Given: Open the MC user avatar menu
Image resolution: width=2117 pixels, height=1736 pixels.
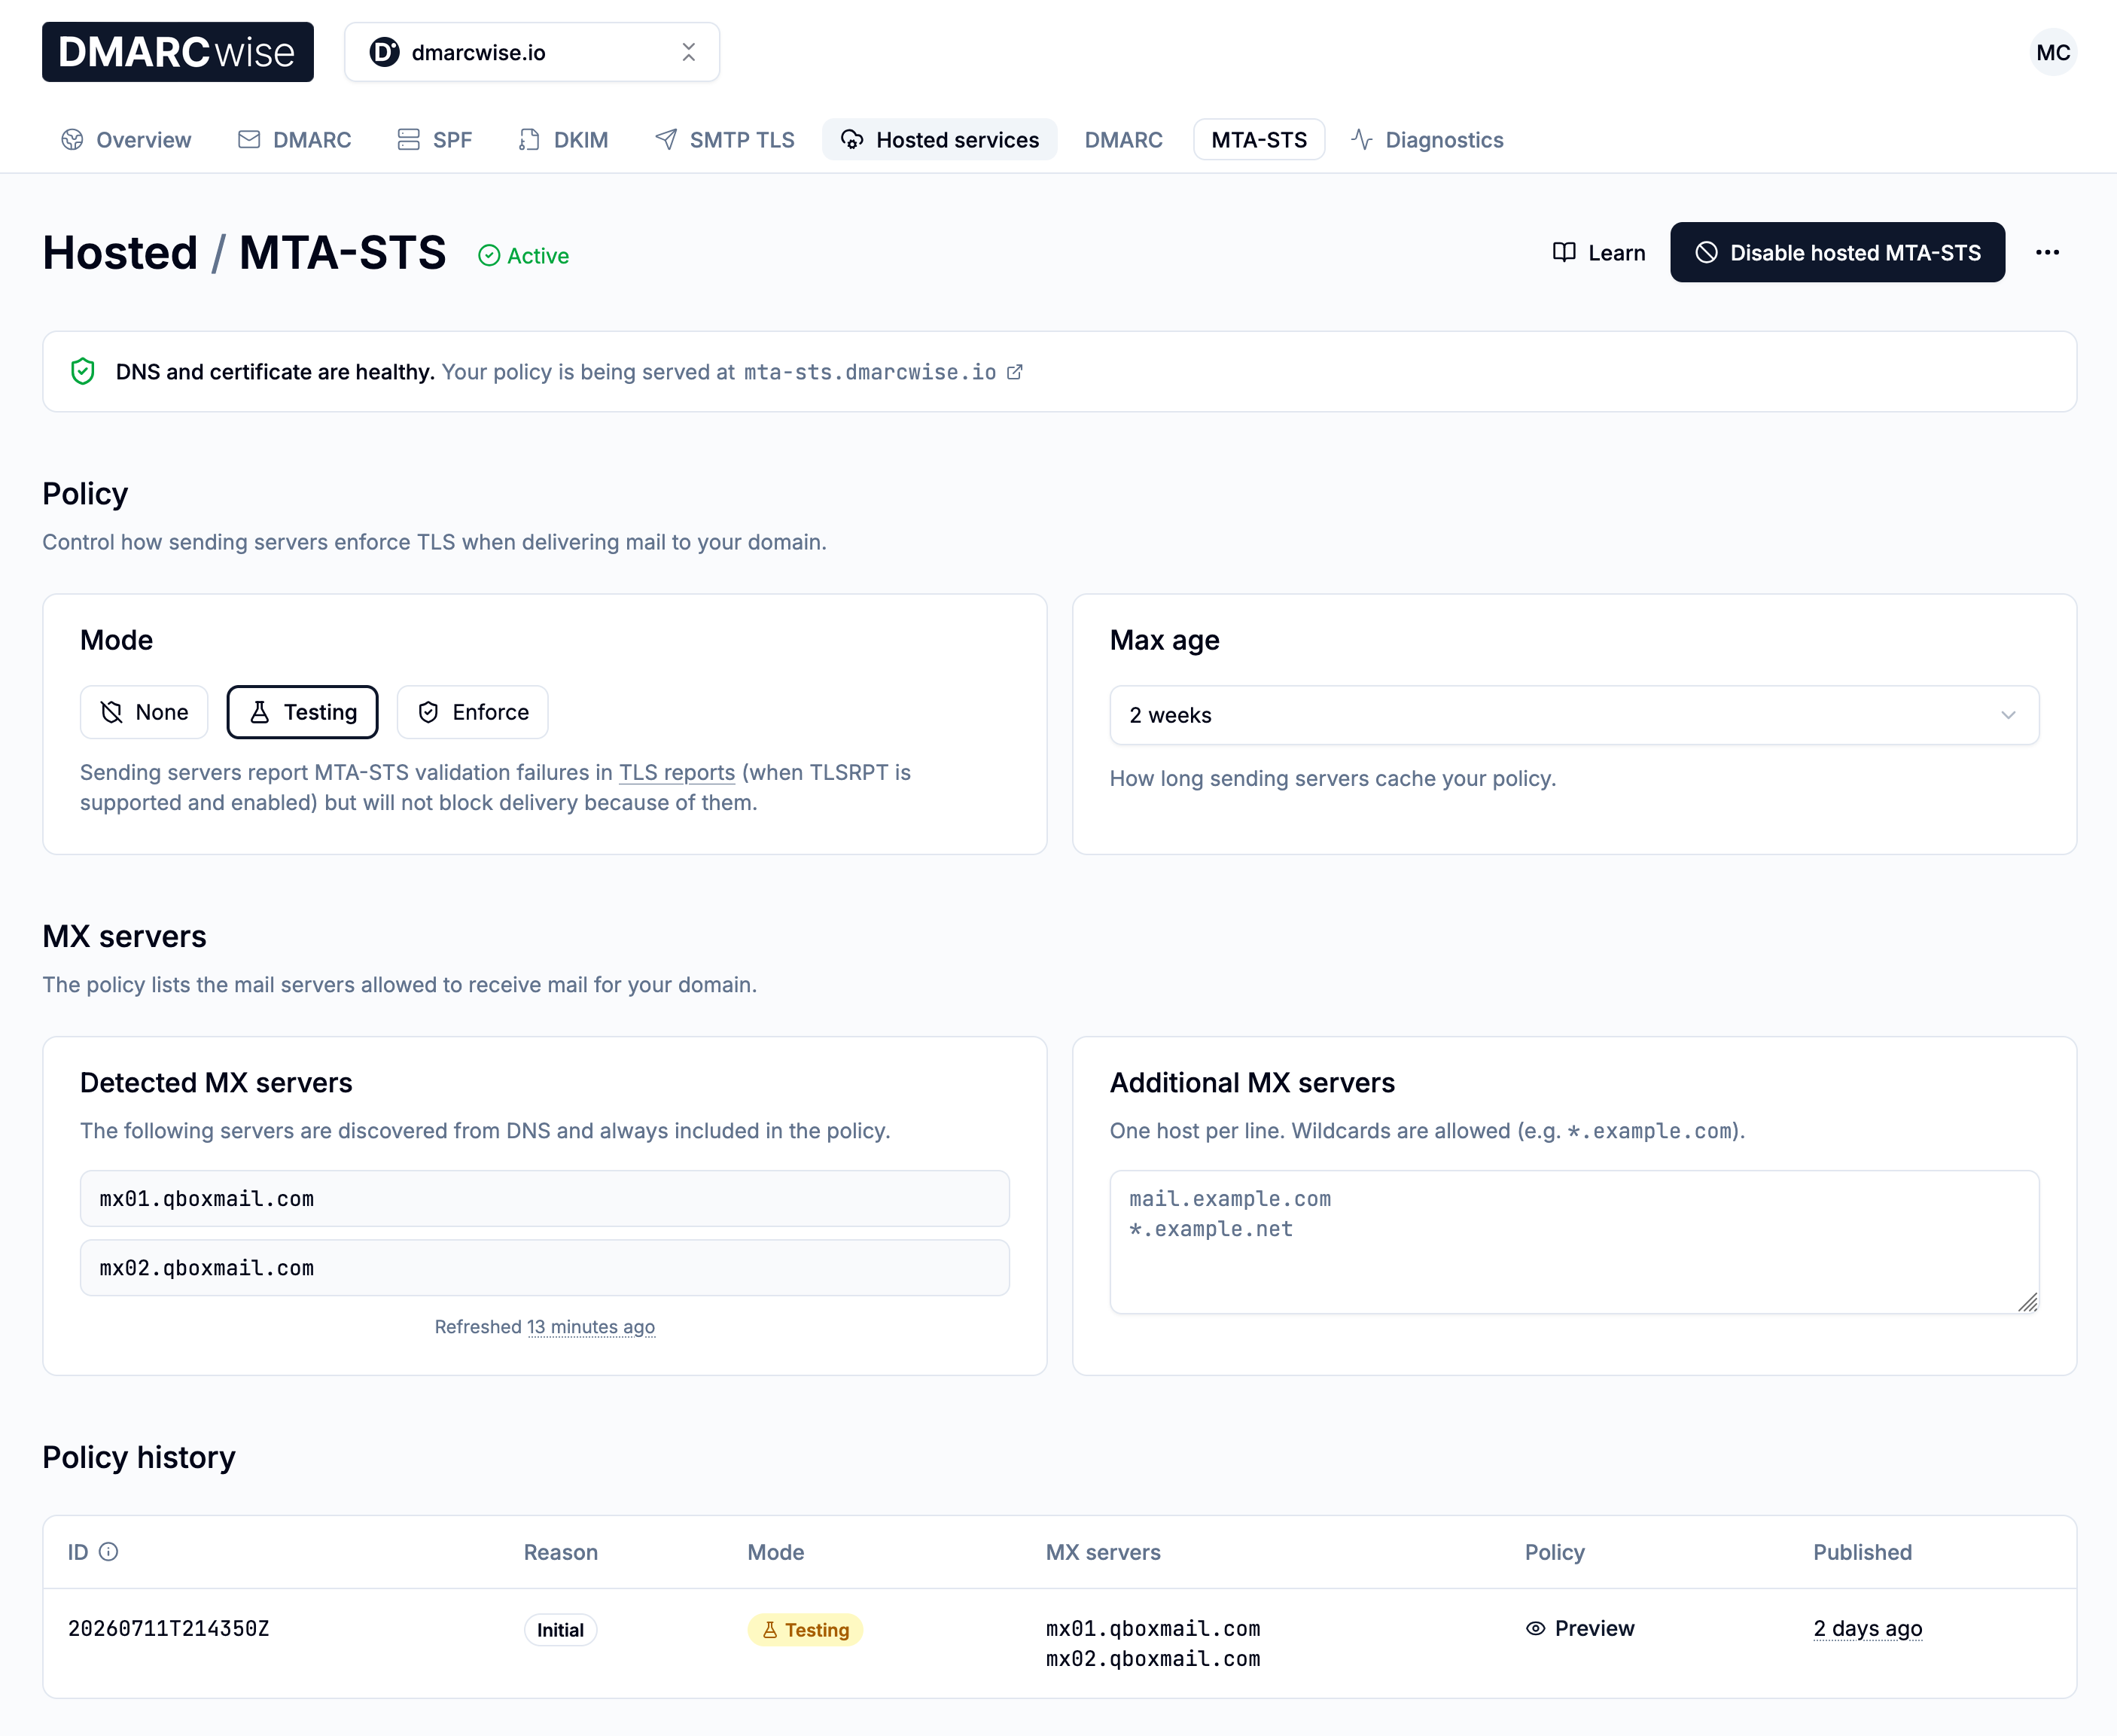Looking at the screenshot, I should tap(2053, 52).
